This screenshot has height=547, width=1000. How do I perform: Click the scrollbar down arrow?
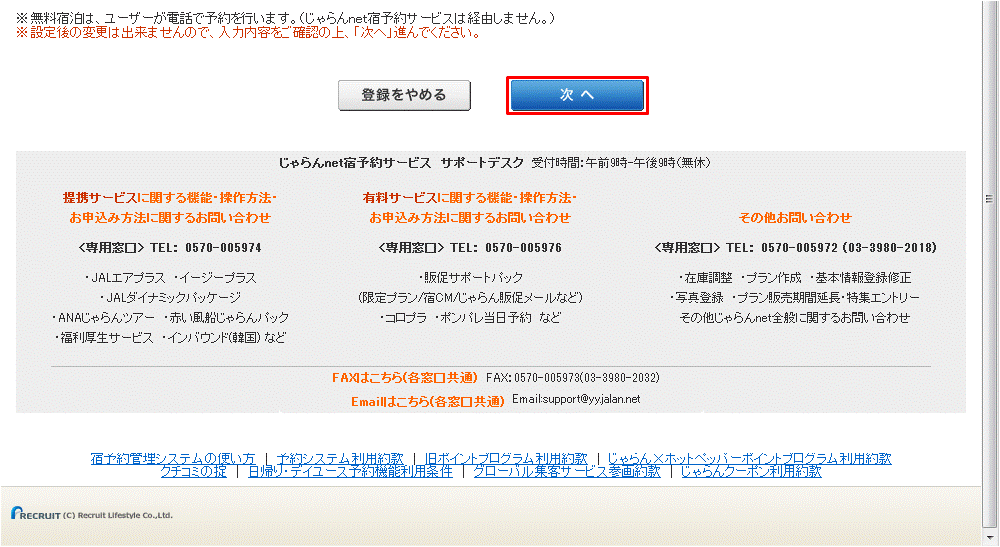tap(989, 539)
